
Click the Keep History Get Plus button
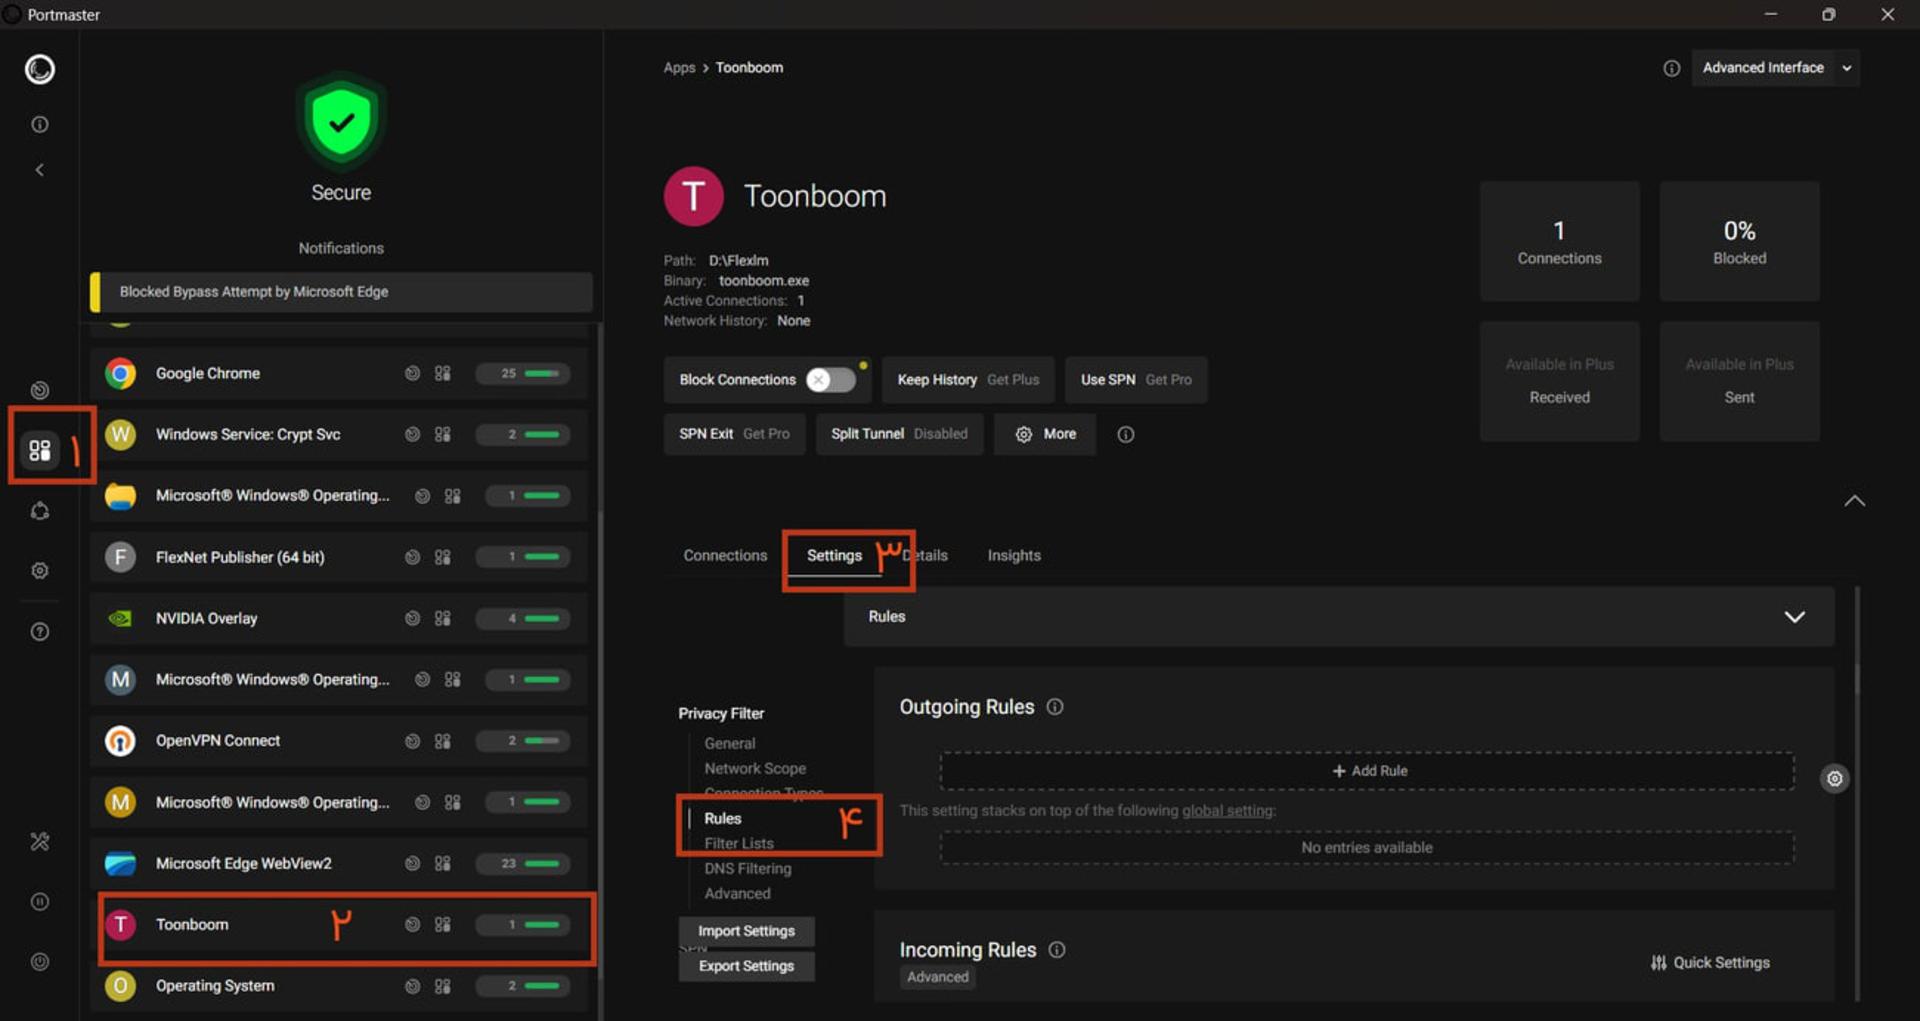968,380
